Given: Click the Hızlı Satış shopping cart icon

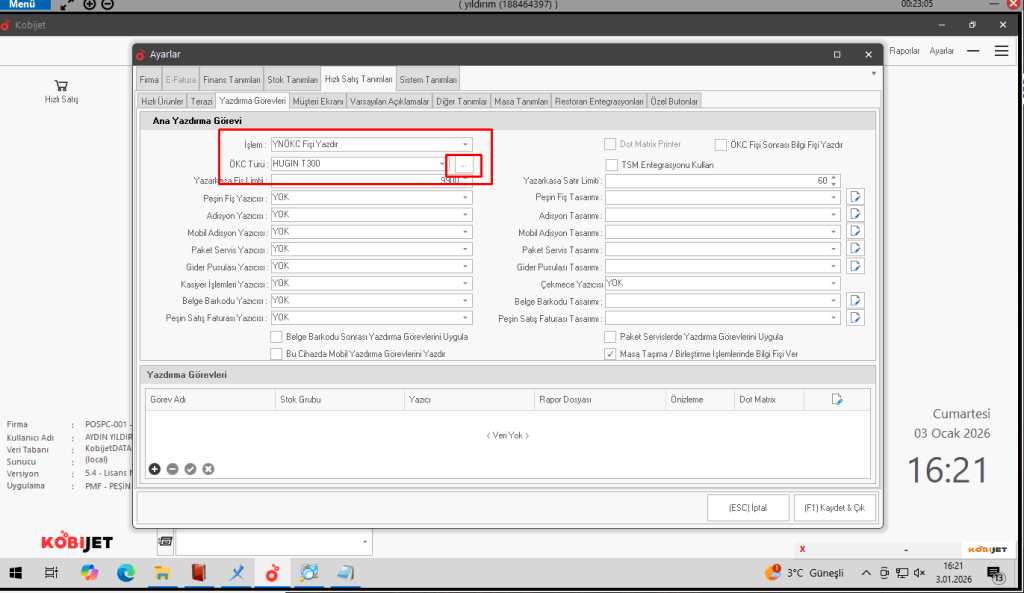Looking at the screenshot, I should tap(61, 86).
